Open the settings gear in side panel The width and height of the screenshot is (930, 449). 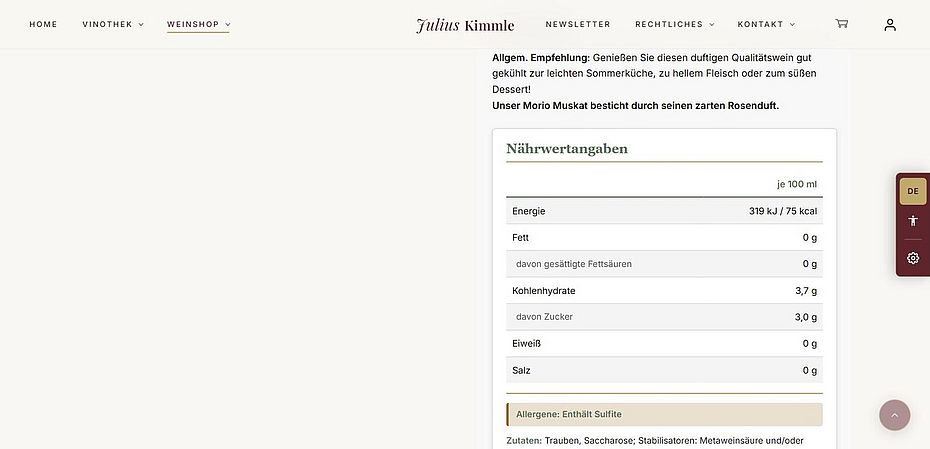pos(913,258)
